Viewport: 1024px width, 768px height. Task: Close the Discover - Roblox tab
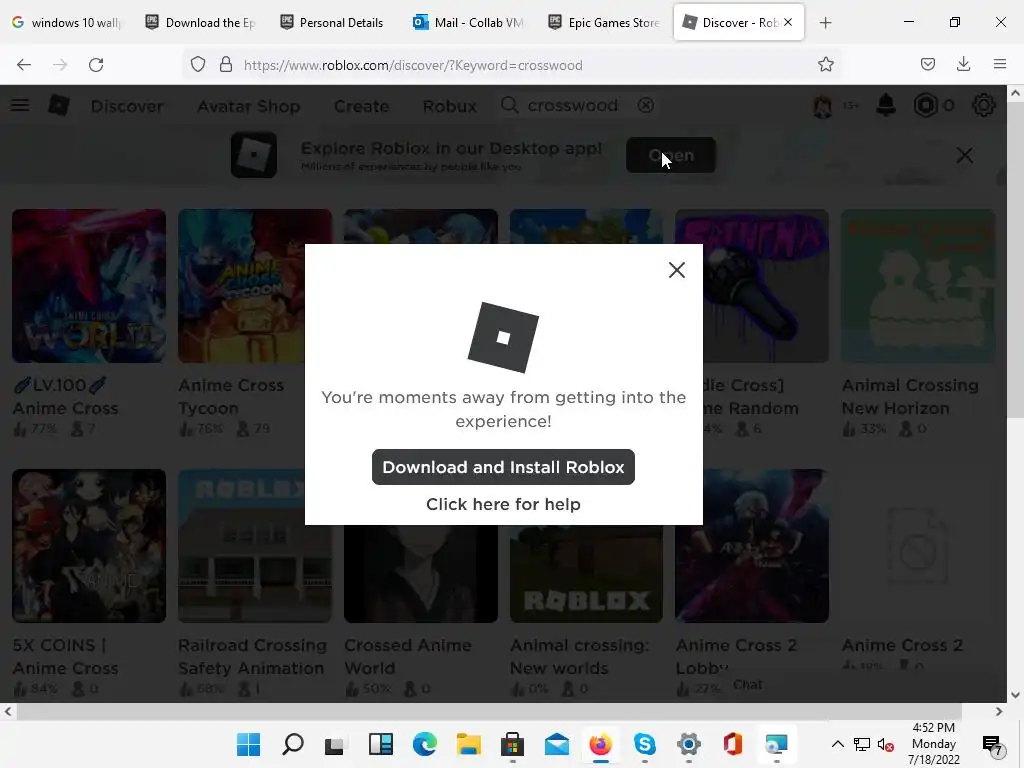[x=788, y=22]
